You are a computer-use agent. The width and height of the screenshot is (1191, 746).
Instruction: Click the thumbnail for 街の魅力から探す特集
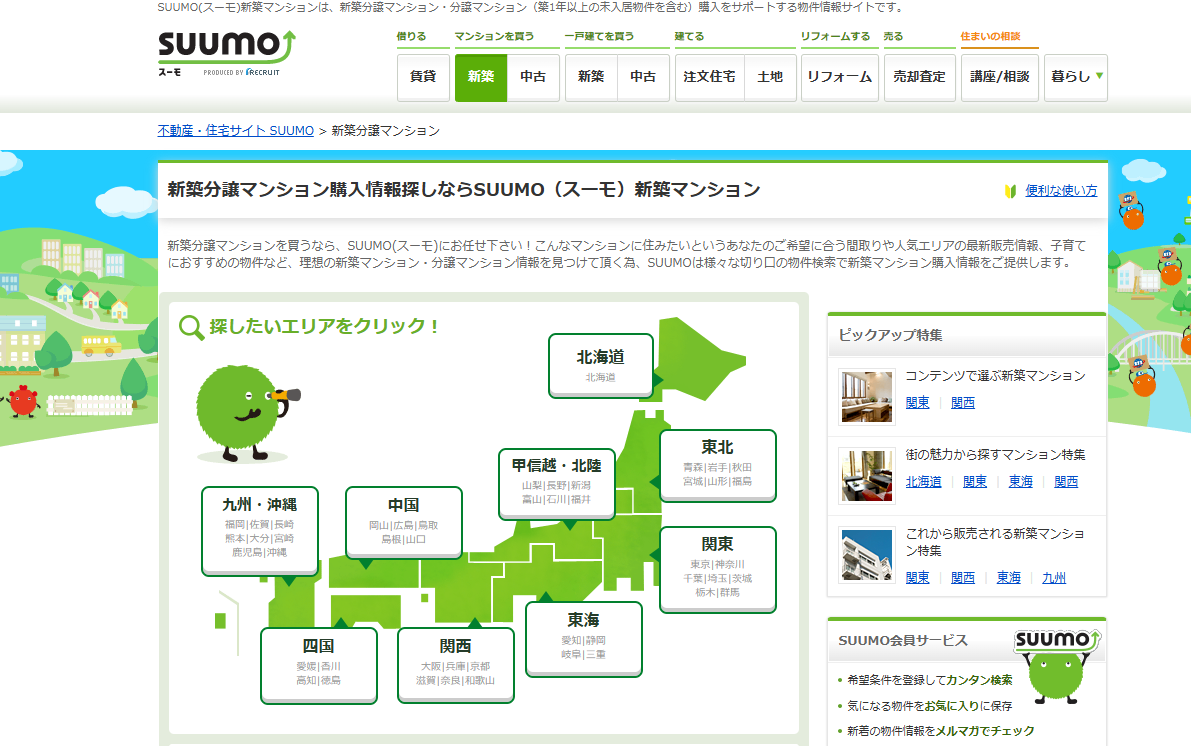point(867,476)
